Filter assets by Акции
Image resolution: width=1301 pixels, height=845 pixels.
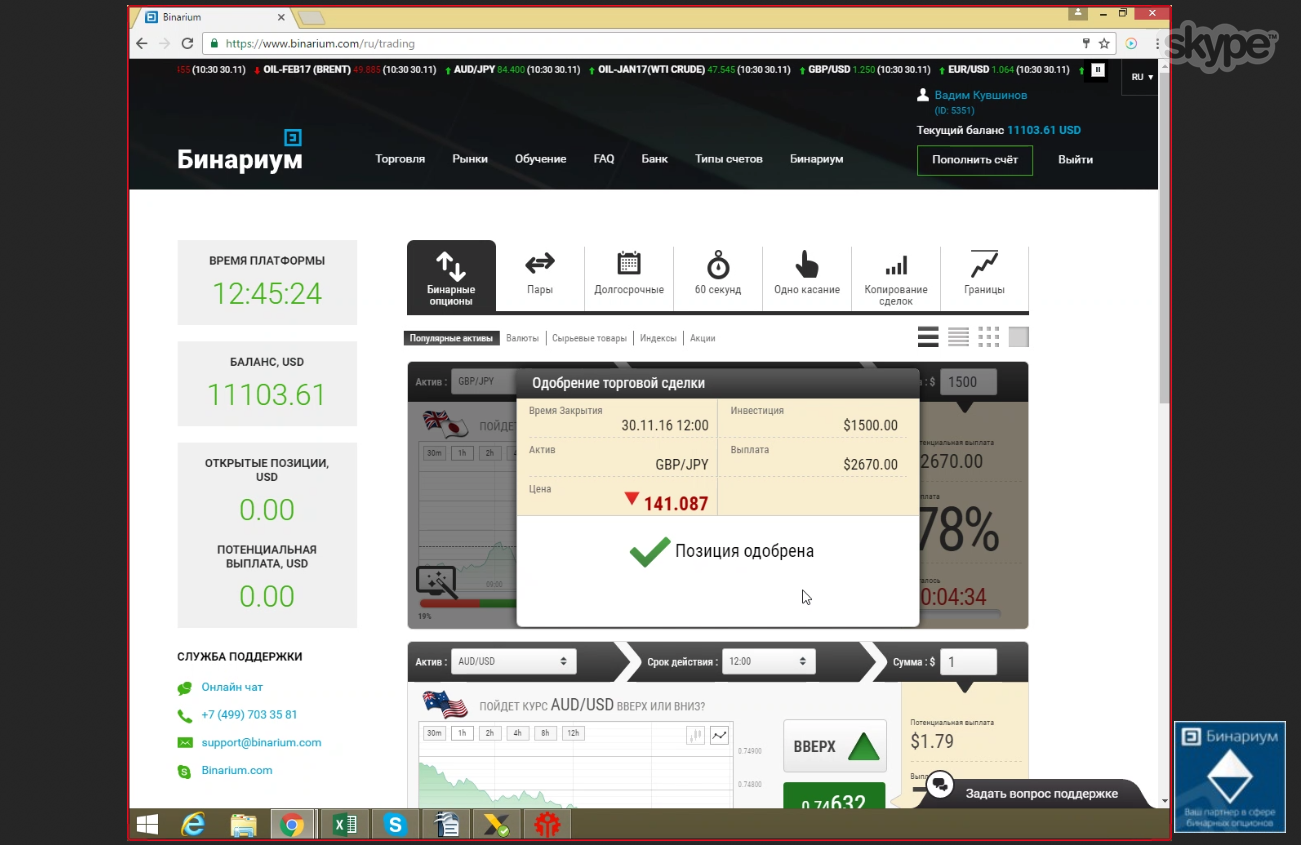[703, 338]
